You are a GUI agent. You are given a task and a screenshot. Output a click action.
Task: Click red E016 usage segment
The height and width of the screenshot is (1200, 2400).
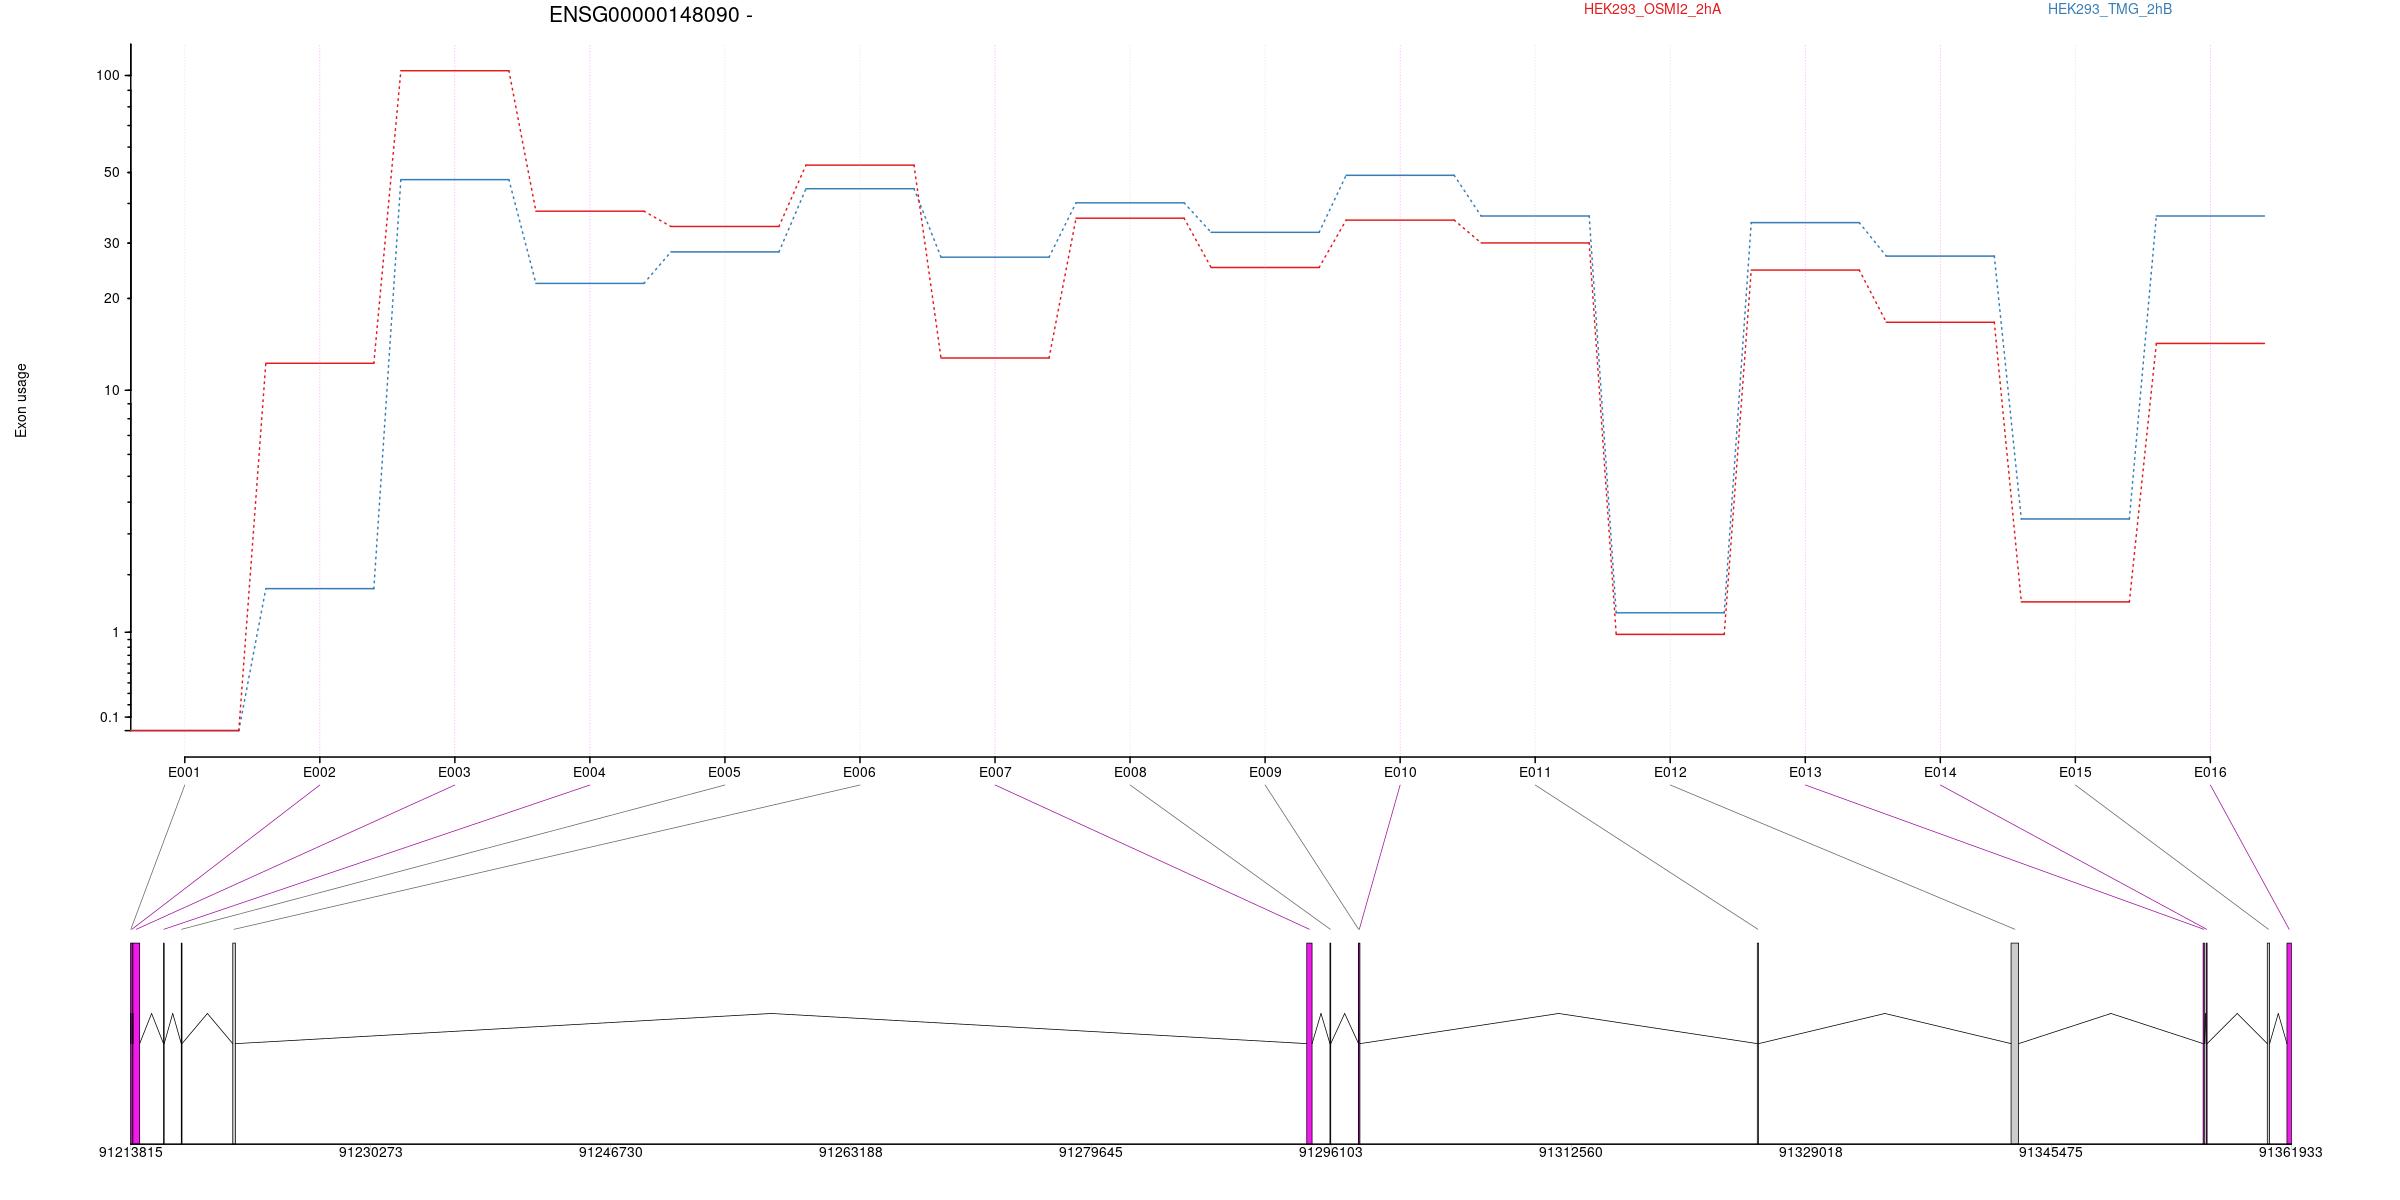(2210, 344)
